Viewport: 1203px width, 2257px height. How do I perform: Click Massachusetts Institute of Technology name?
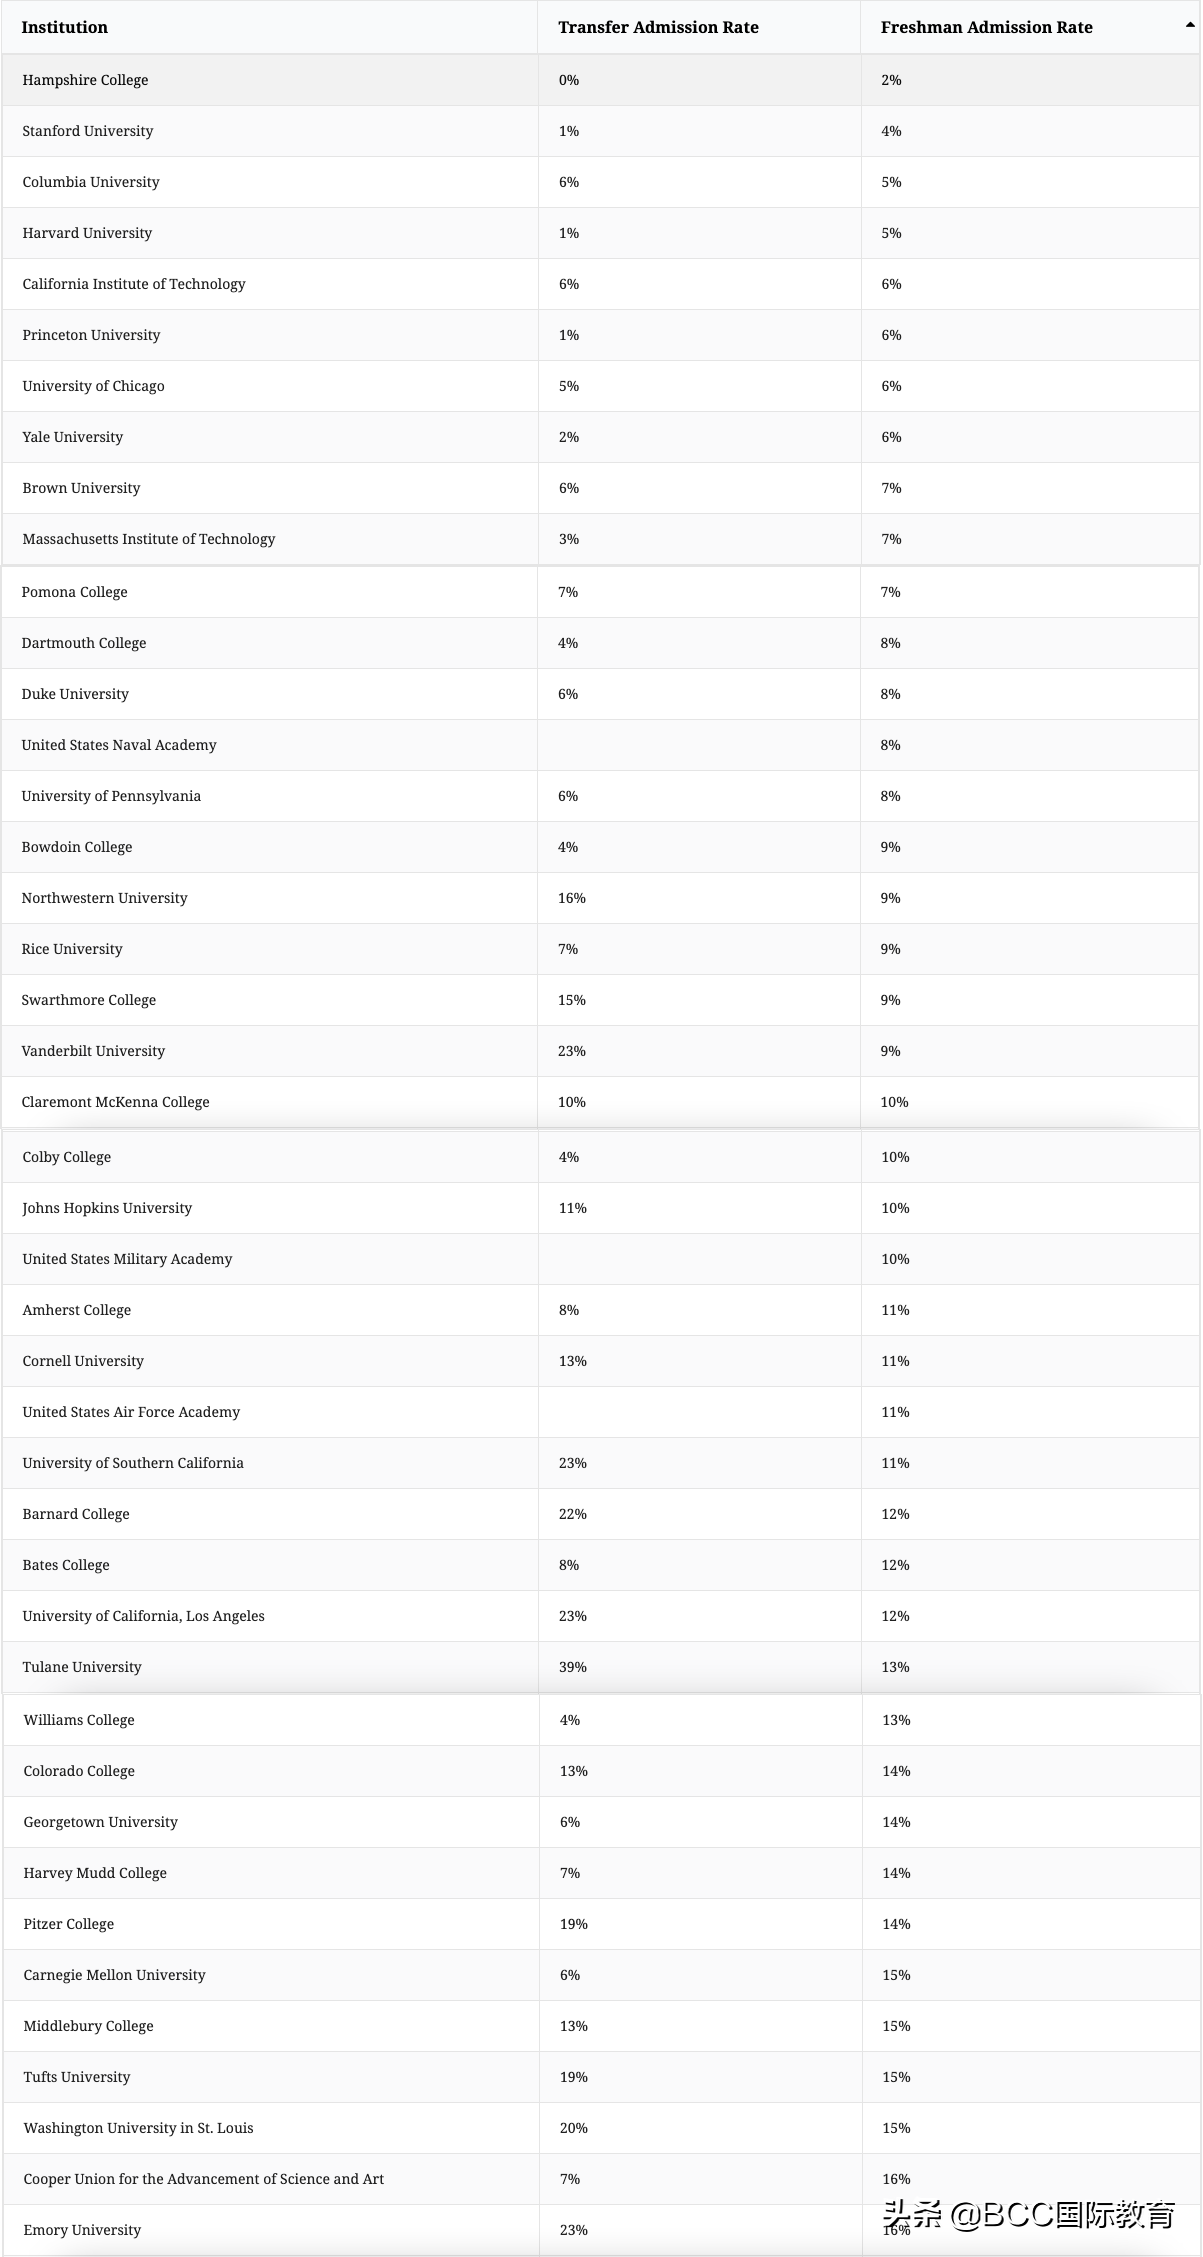(149, 539)
